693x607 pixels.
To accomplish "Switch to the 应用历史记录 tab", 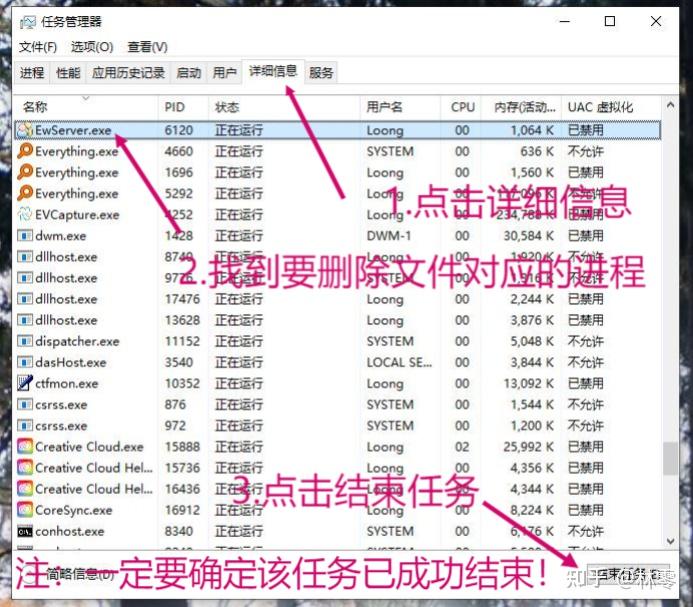I will click(x=128, y=73).
